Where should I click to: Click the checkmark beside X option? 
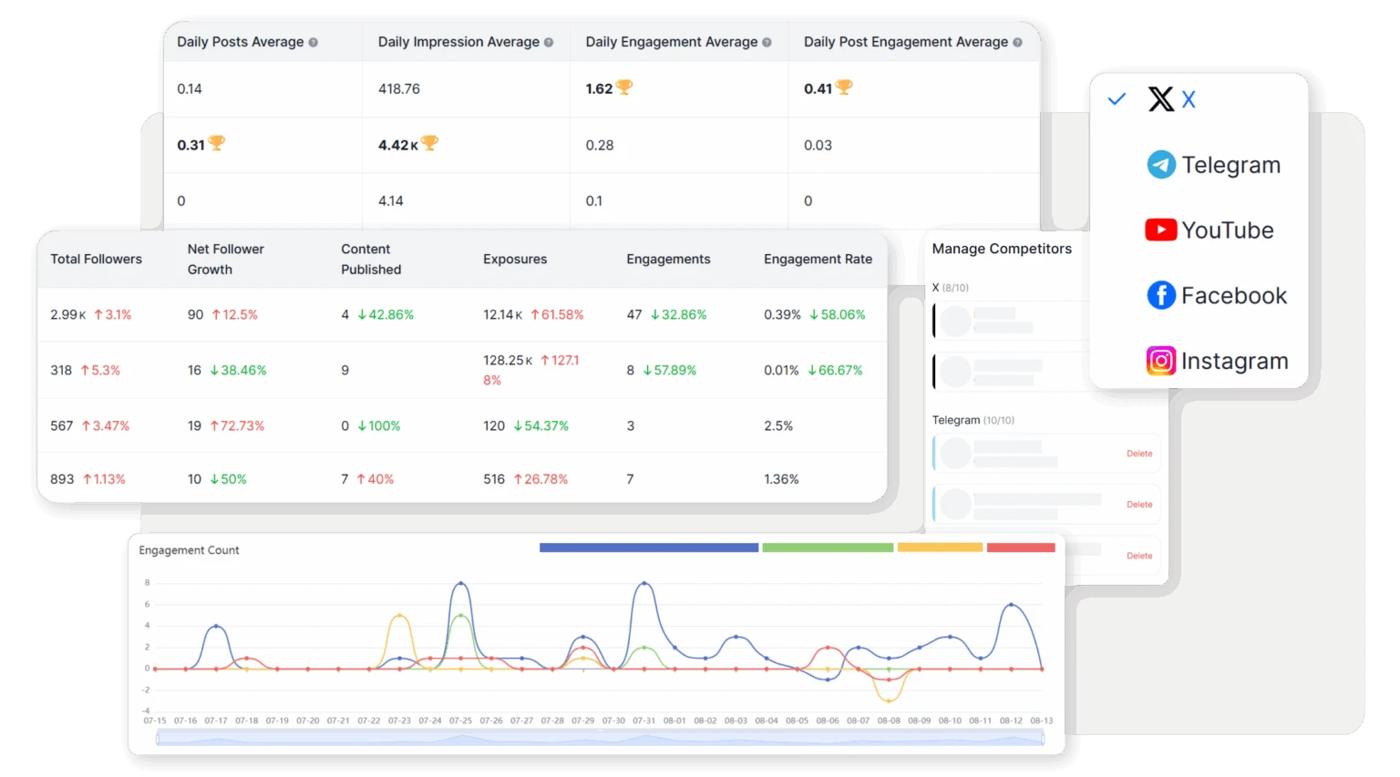[x=1117, y=99]
